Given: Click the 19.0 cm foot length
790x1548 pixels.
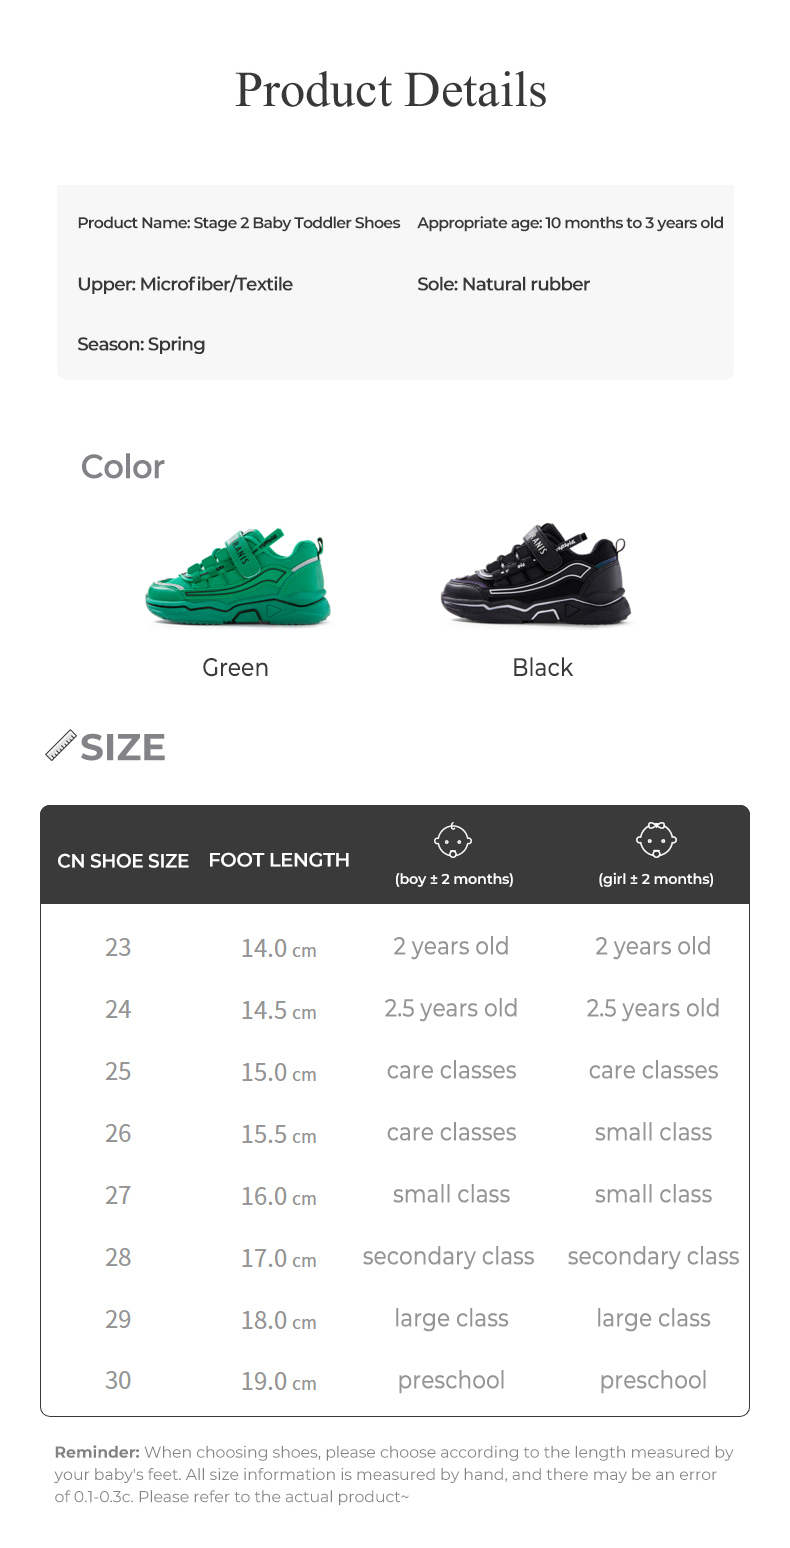Looking at the screenshot, I should [x=278, y=1381].
